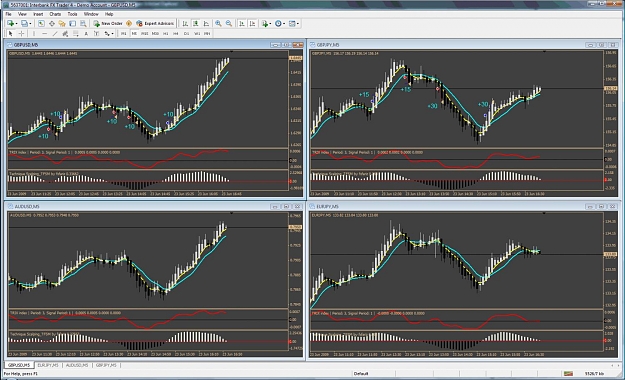Toggle the Expert Advisors button
625x380 pixels.
155,24
